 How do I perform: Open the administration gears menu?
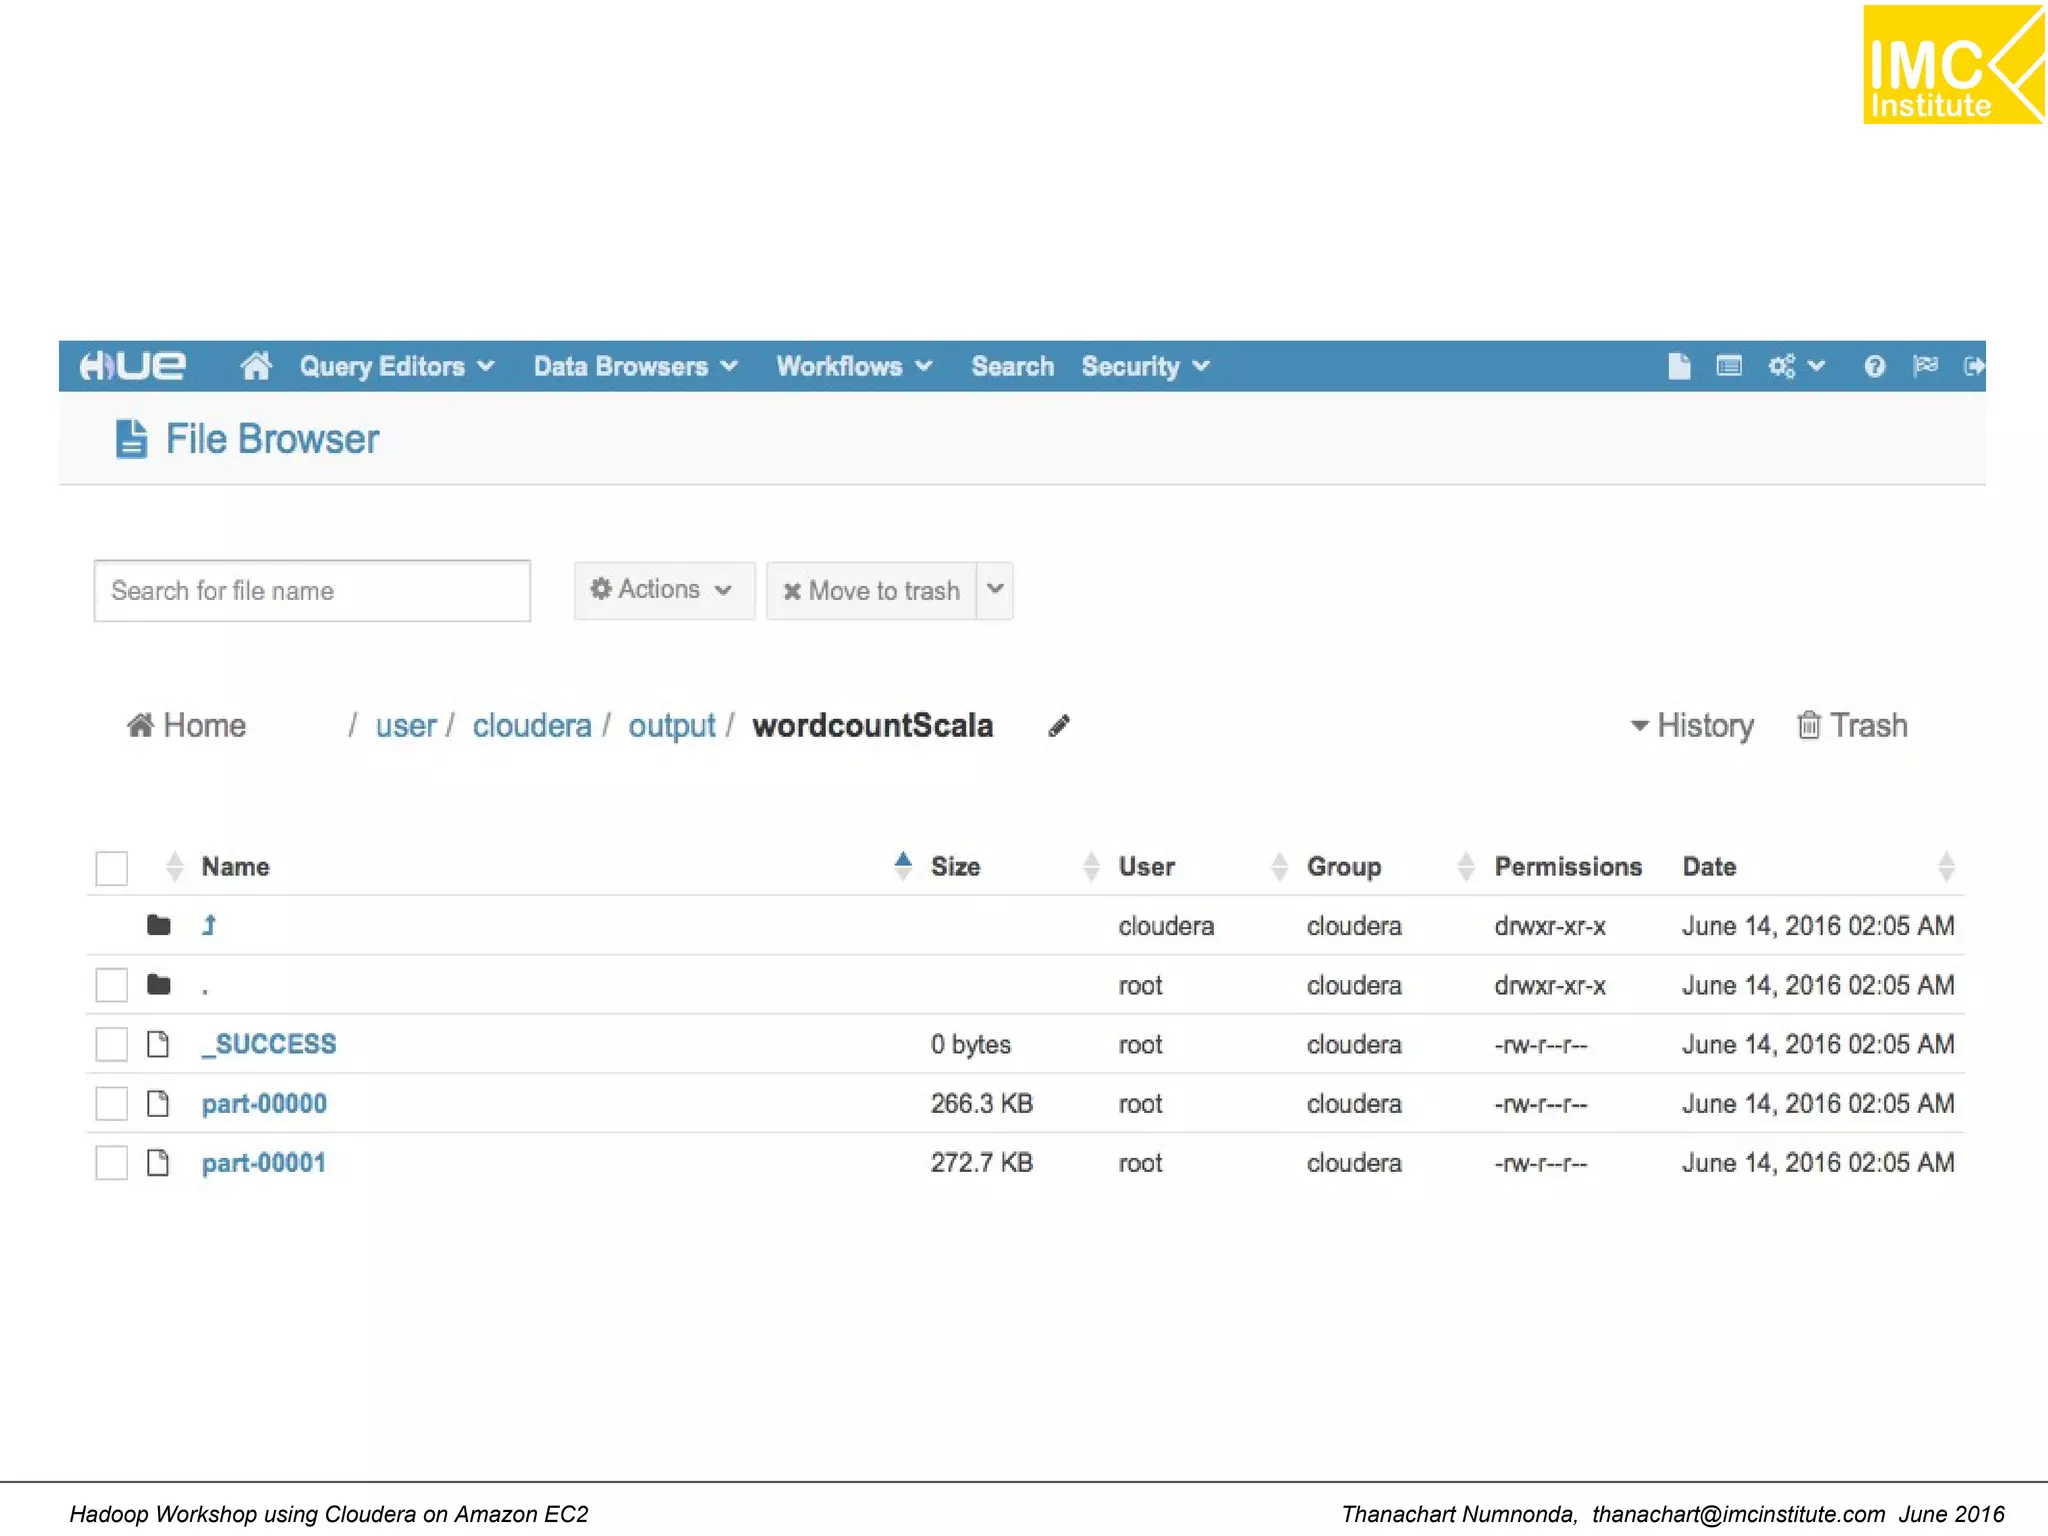pyautogui.click(x=1796, y=366)
